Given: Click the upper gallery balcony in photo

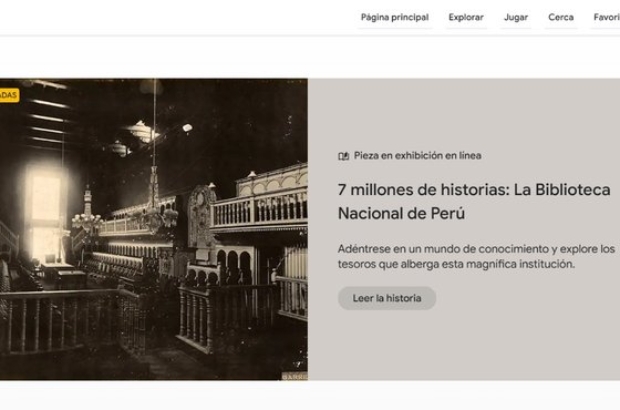Looking at the screenshot, I should [x=255, y=208].
